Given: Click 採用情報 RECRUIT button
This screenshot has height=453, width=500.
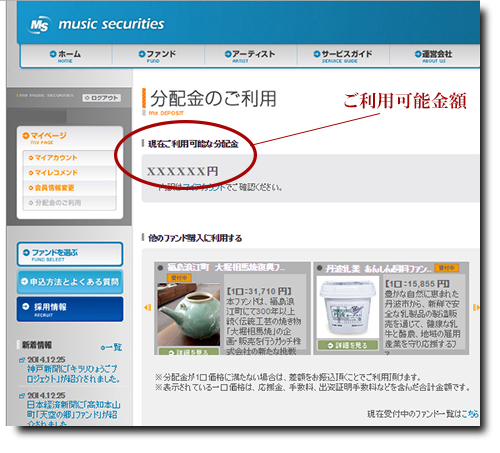Looking at the screenshot, I should [70, 309].
